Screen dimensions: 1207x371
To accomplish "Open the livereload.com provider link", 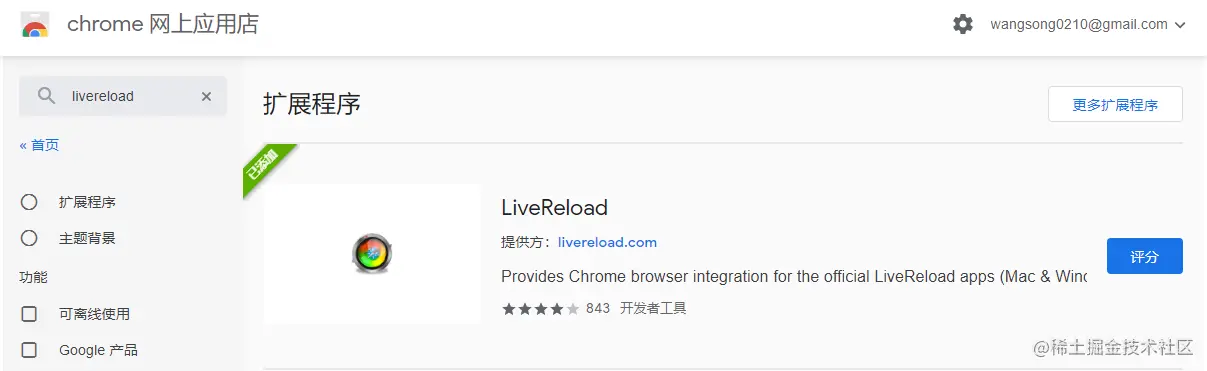I will (607, 242).
